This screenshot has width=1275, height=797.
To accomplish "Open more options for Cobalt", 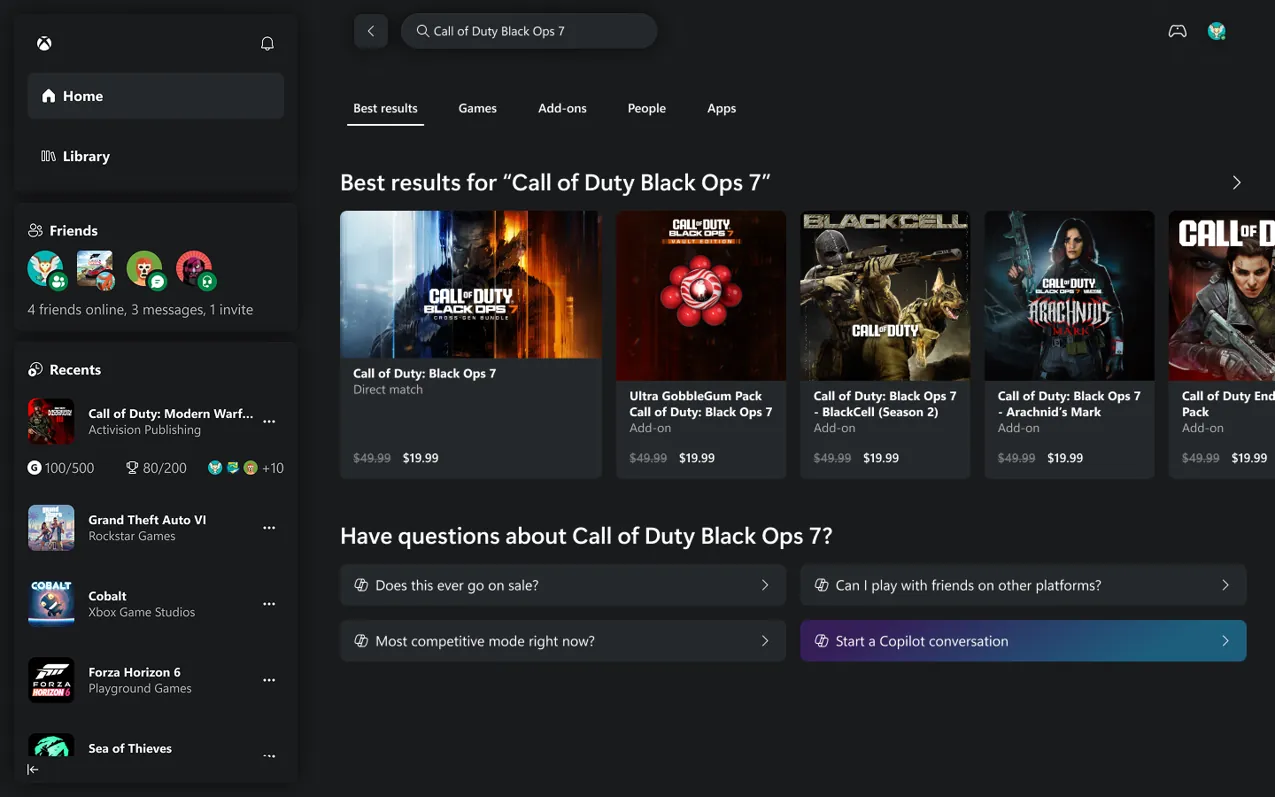I will [x=269, y=604].
